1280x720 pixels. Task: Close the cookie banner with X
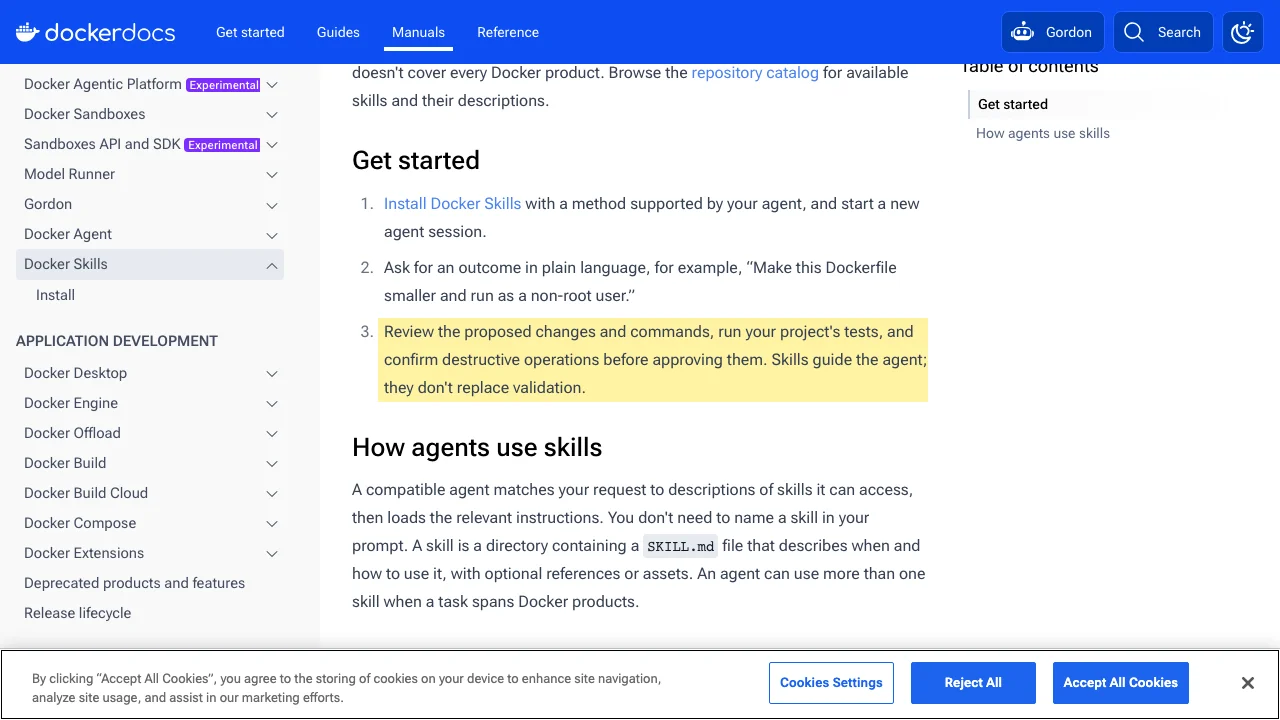point(1248,683)
